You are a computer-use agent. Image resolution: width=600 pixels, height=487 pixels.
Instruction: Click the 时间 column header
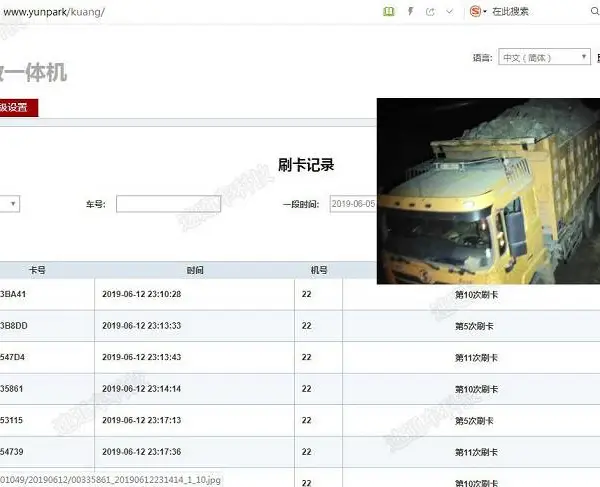[195, 270]
